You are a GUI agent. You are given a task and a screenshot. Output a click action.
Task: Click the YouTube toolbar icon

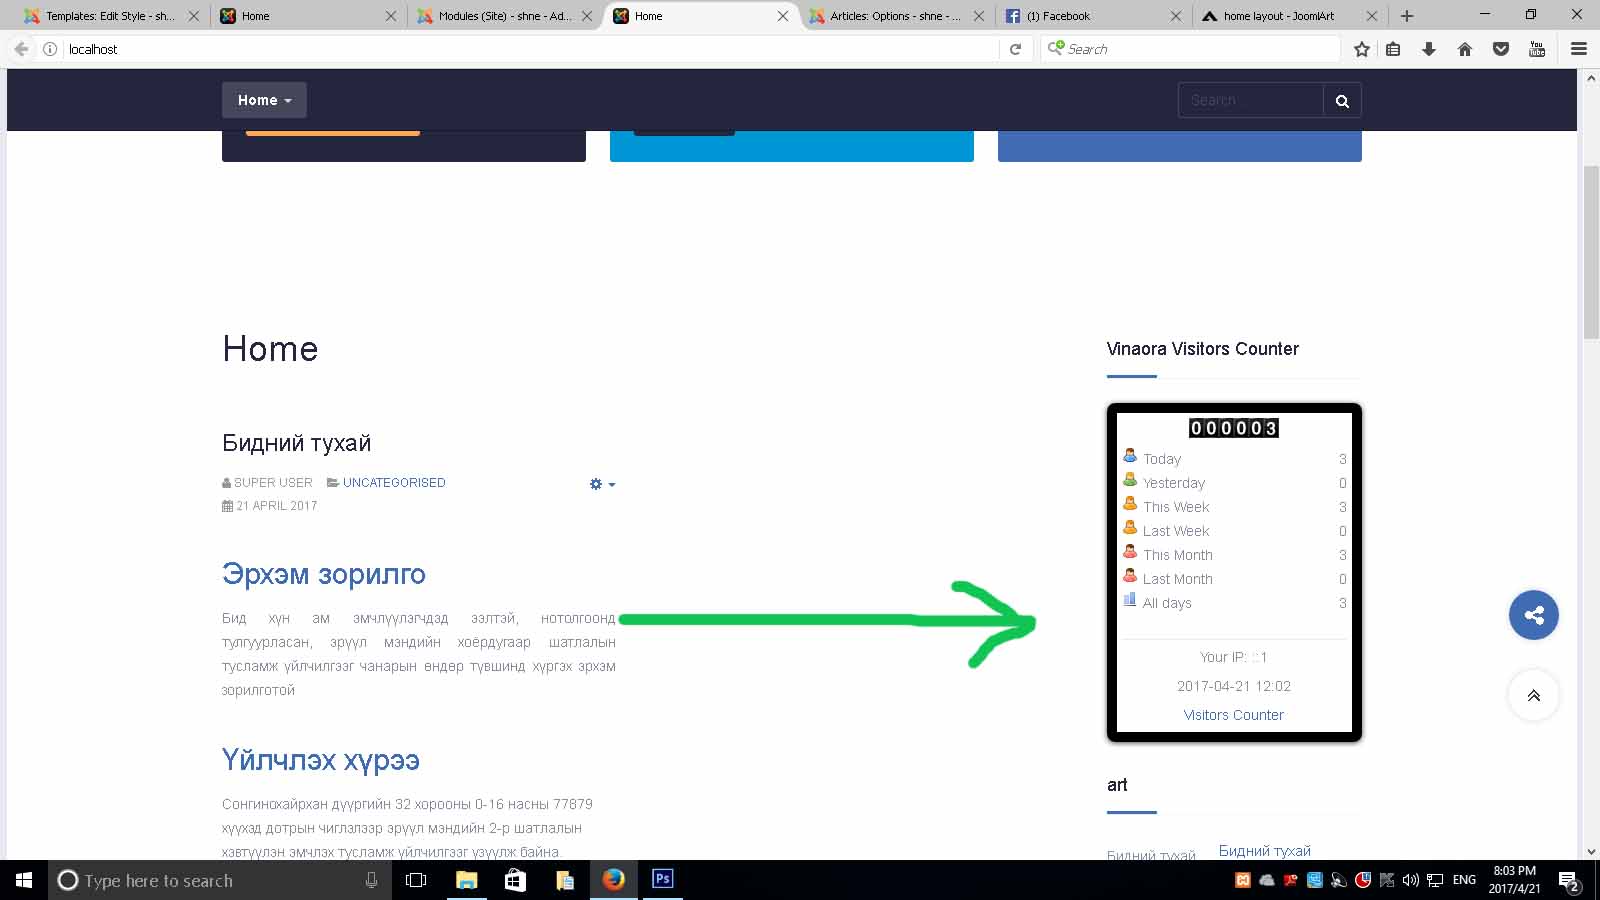1537,49
